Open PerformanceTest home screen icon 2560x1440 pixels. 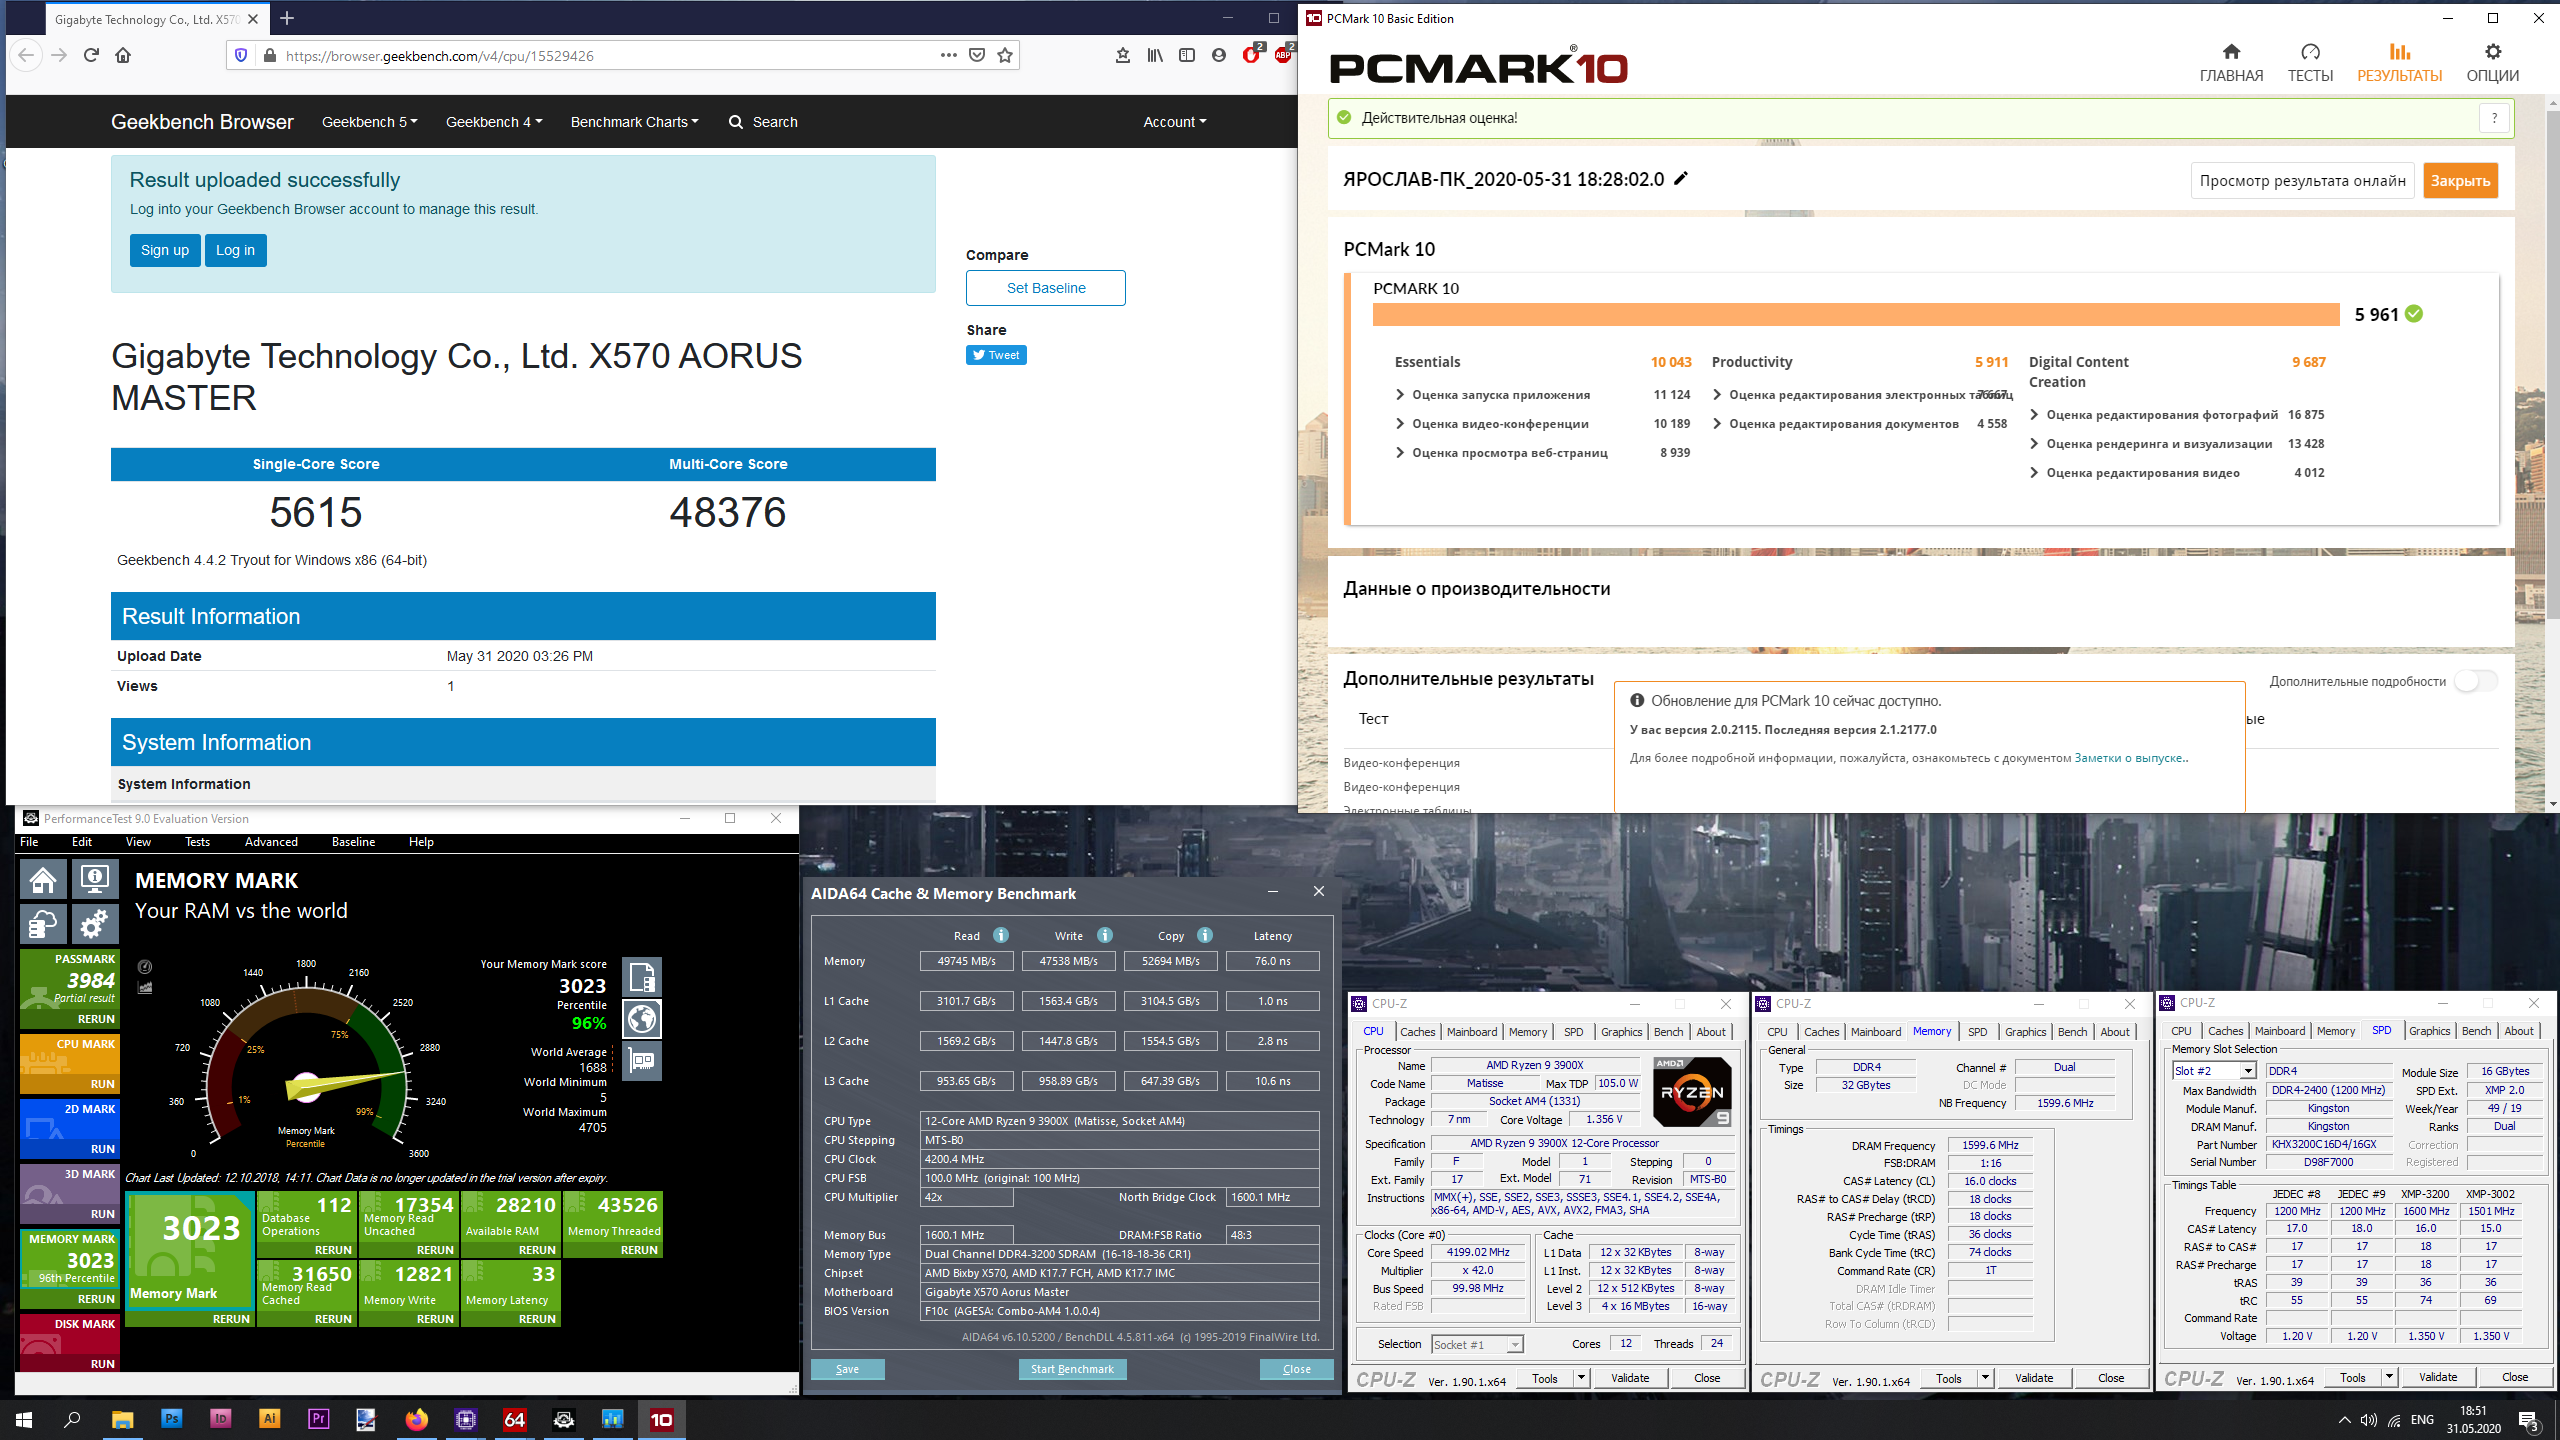coord(43,881)
